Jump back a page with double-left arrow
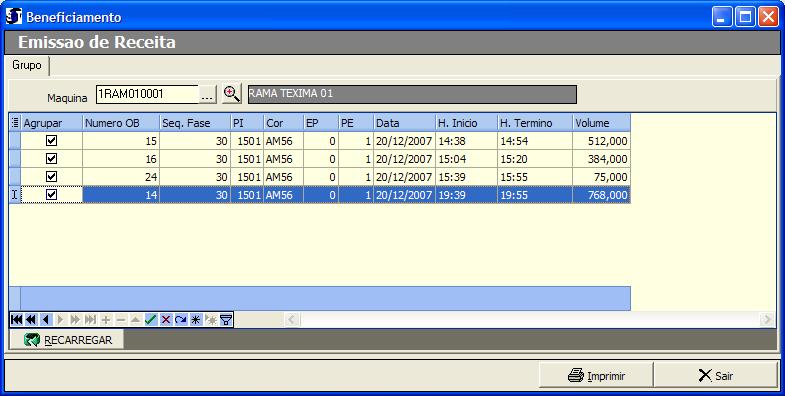 point(31,320)
